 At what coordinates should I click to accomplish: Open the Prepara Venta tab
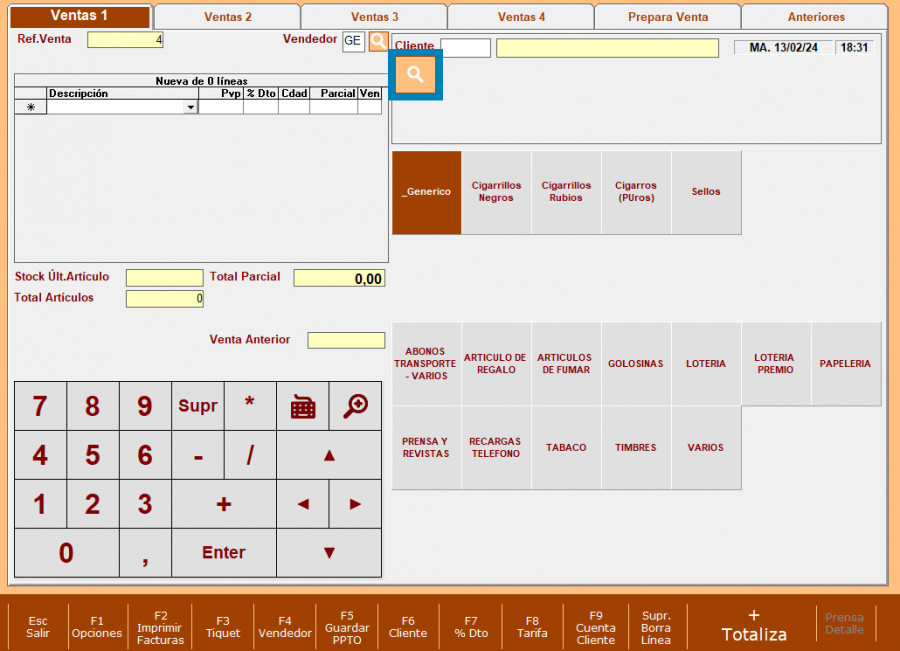tap(667, 17)
